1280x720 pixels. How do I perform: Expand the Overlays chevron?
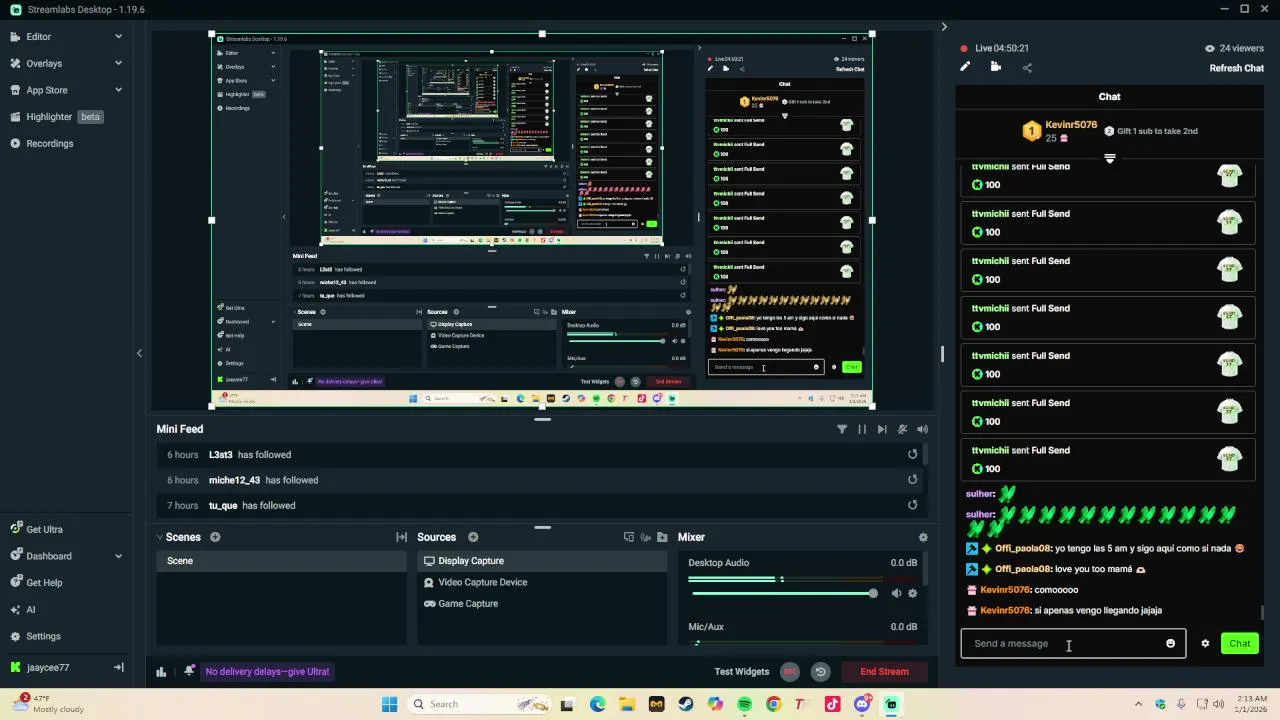[x=118, y=63]
